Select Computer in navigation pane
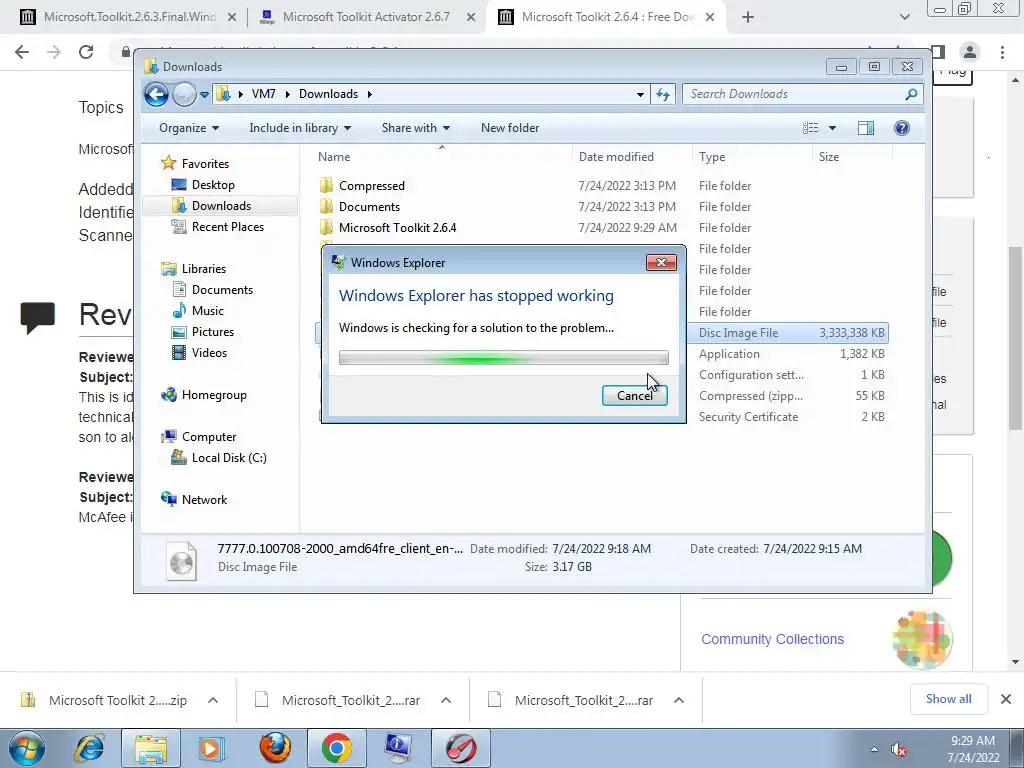The height and width of the screenshot is (768, 1024). pyautogui.click(x=209, y=437)
